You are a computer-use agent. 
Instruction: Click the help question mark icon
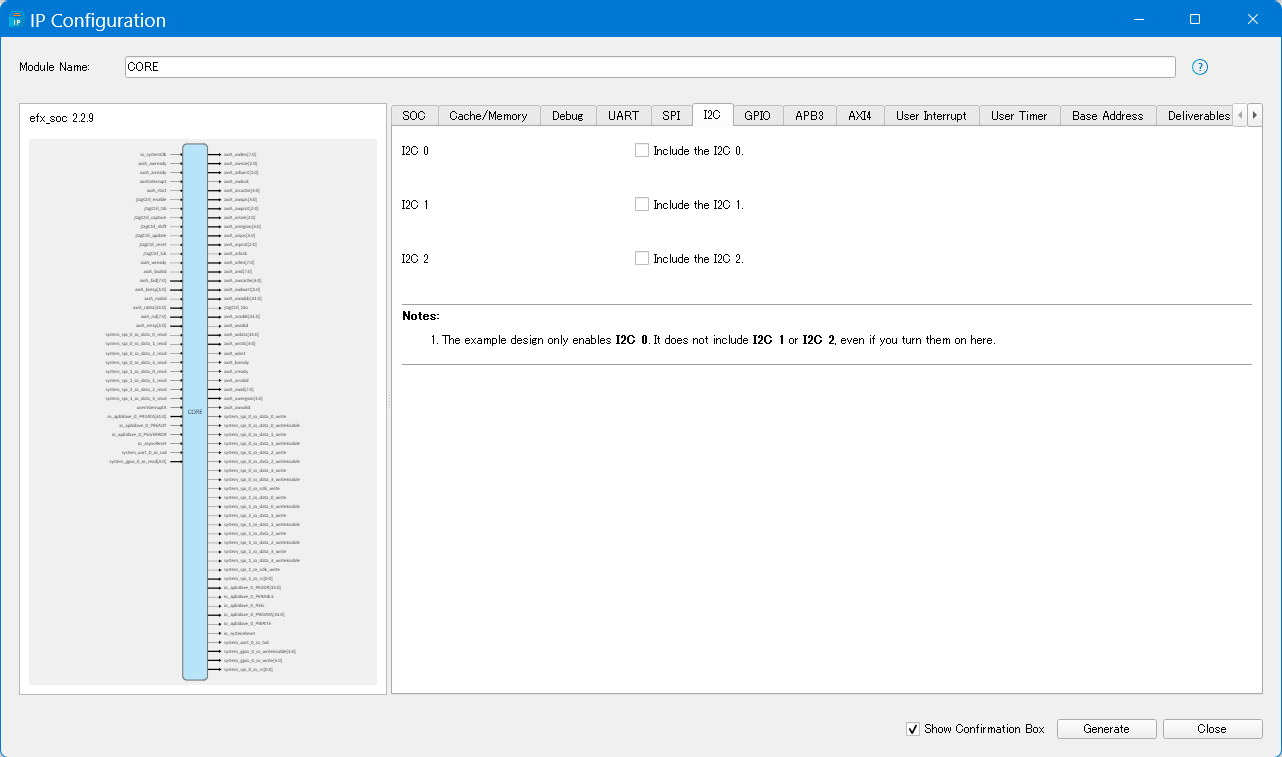pos(1200,67)
